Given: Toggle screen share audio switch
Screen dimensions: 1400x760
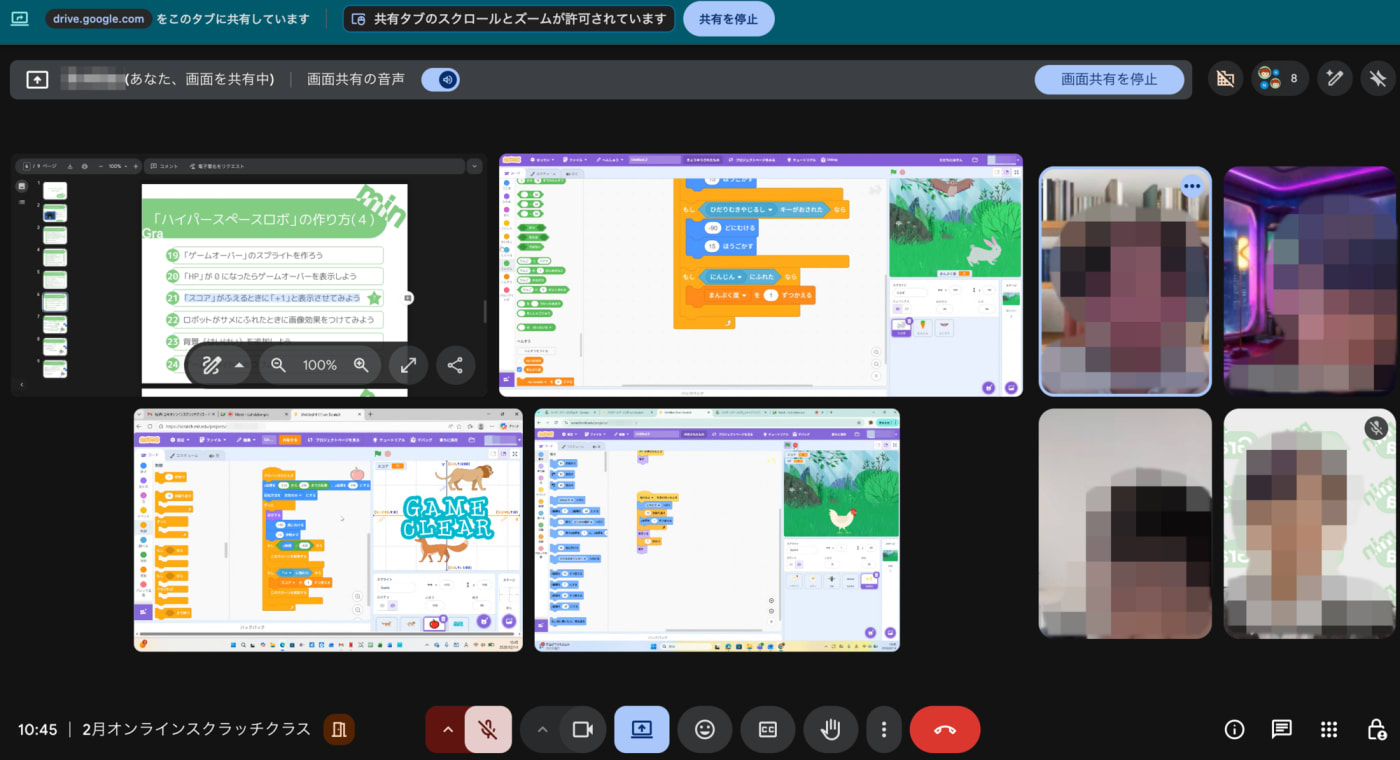Looking at the screenshot, I should (x=441, y=79).
